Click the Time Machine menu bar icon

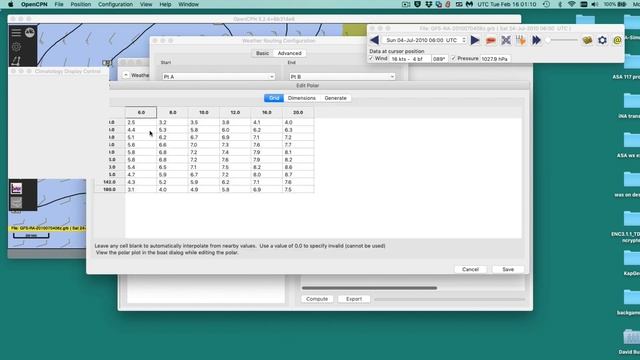(x=546, y=4)
